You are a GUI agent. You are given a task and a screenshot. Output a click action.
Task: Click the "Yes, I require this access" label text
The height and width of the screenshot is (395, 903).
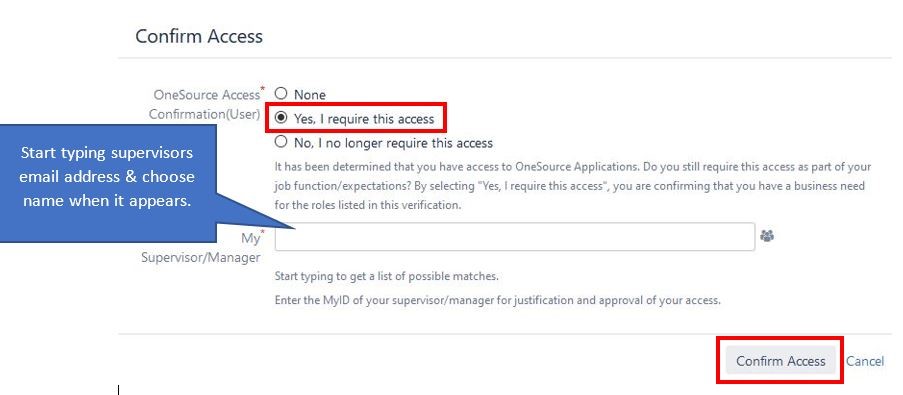coord(364,119)
